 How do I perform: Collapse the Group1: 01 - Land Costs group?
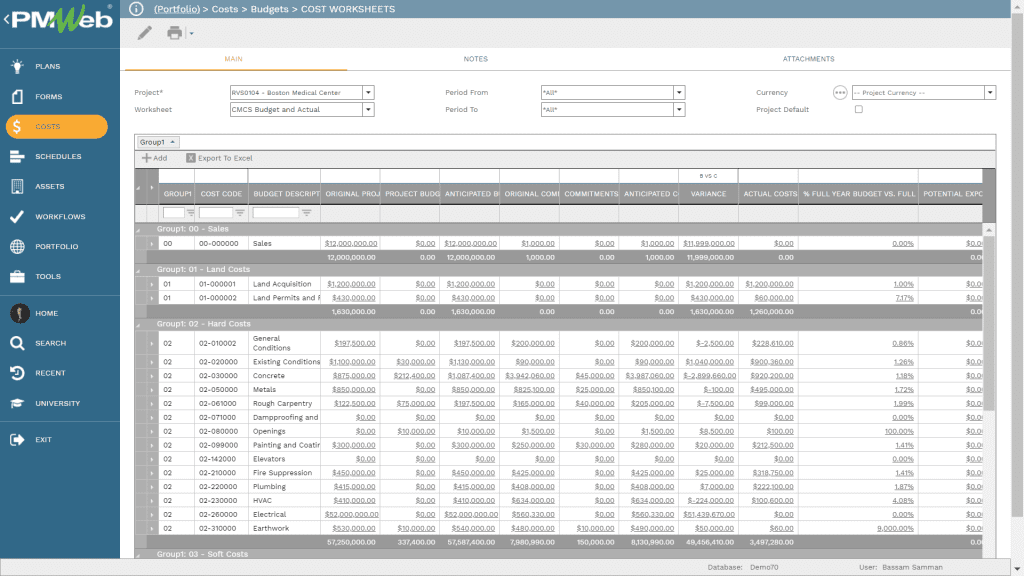[138, 270]
